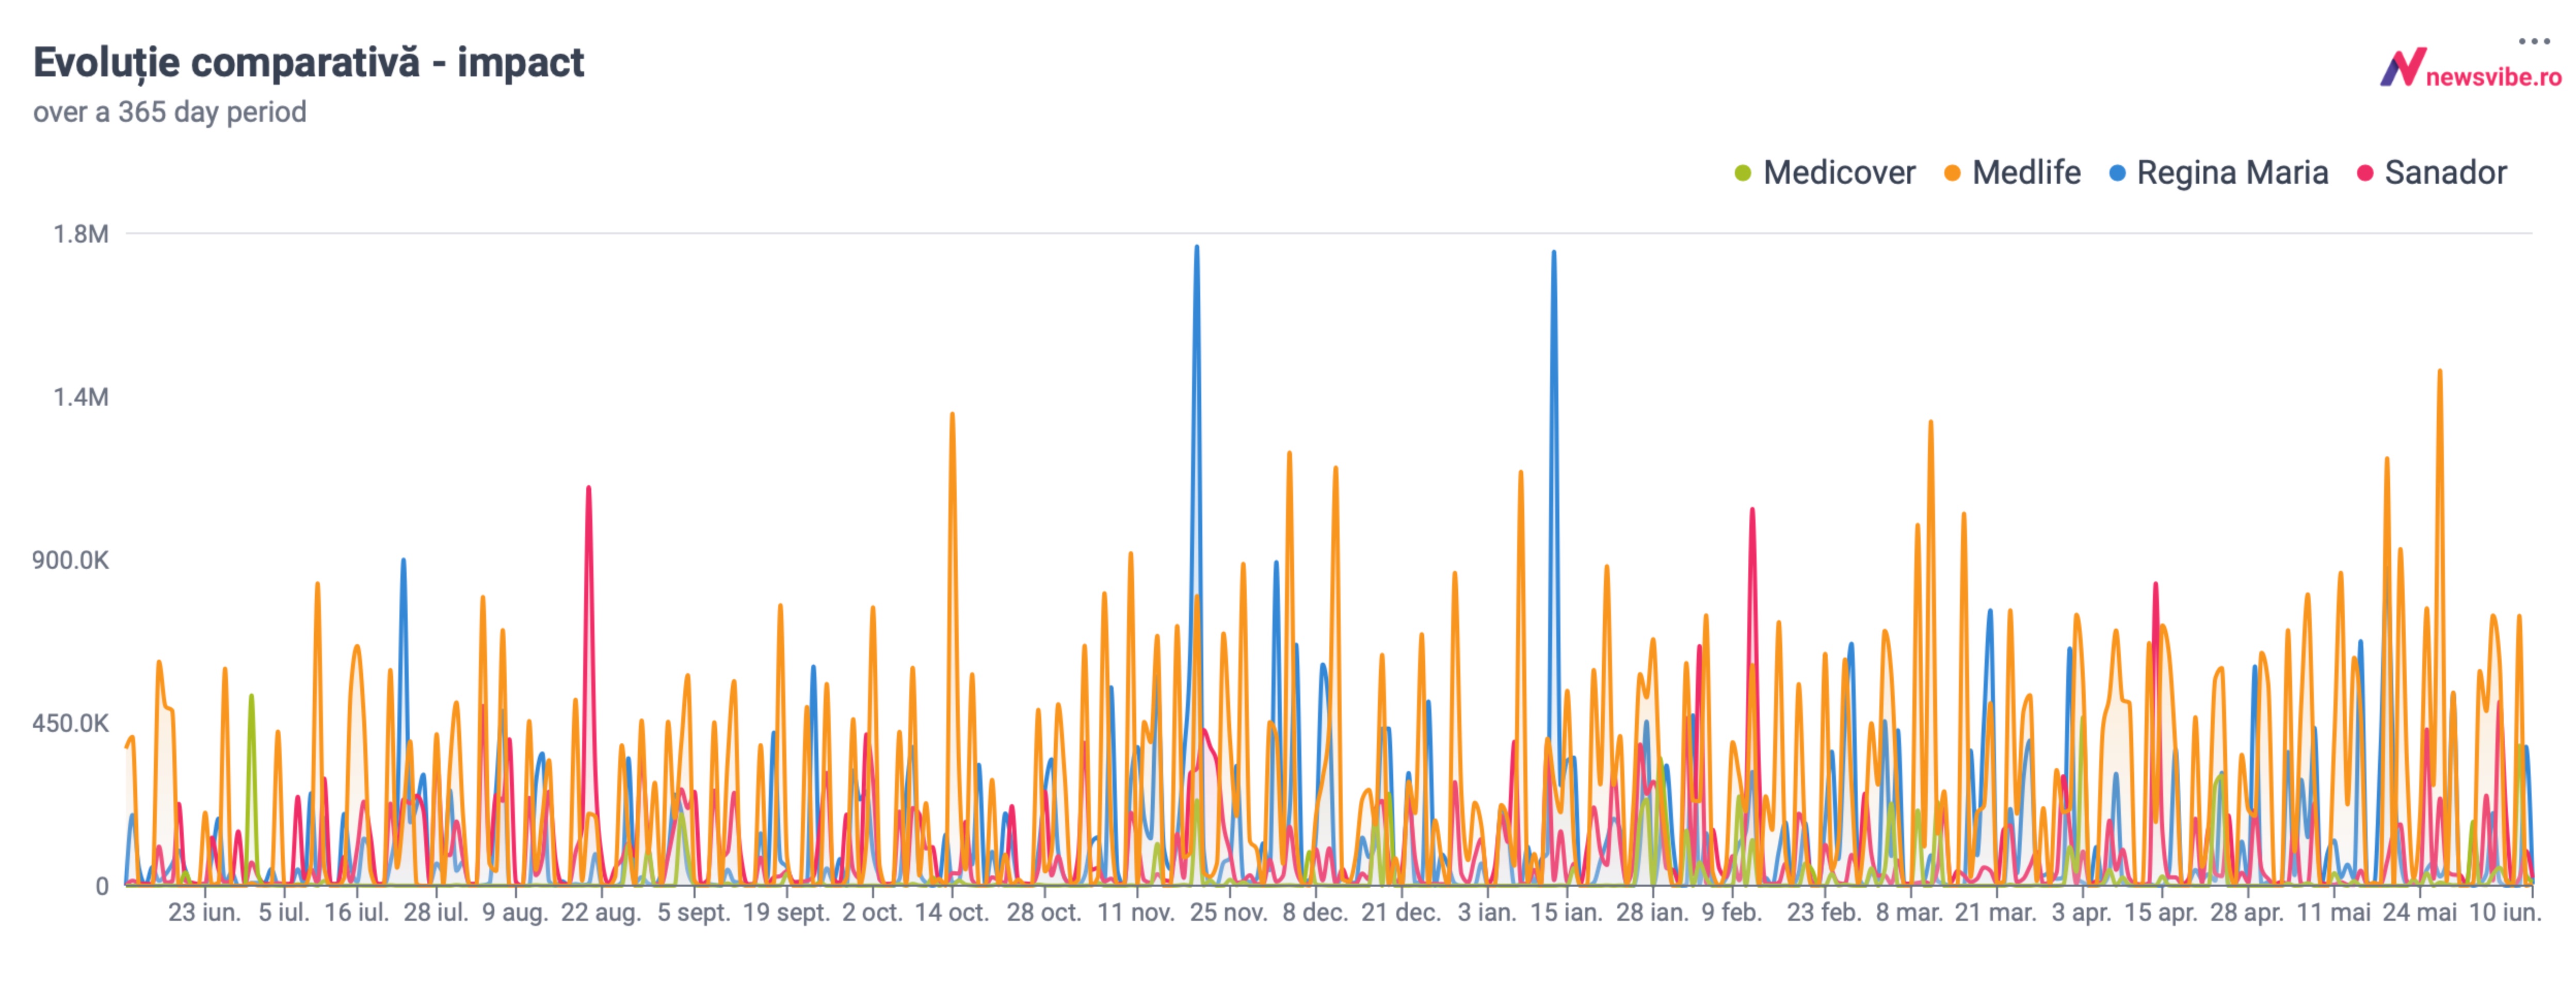Click the 2 oct. date label
This screenshot has width=2576, height=991.
pos(873,912)
